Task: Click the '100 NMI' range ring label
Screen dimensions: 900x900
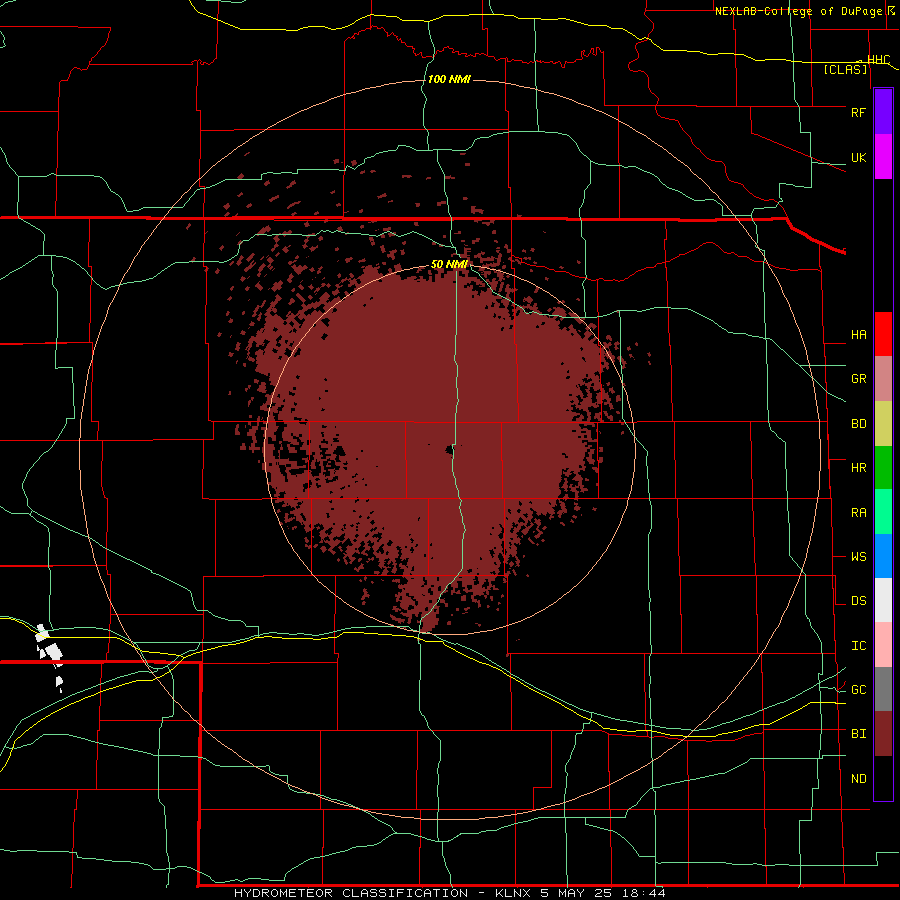Action: coord(449,79)
